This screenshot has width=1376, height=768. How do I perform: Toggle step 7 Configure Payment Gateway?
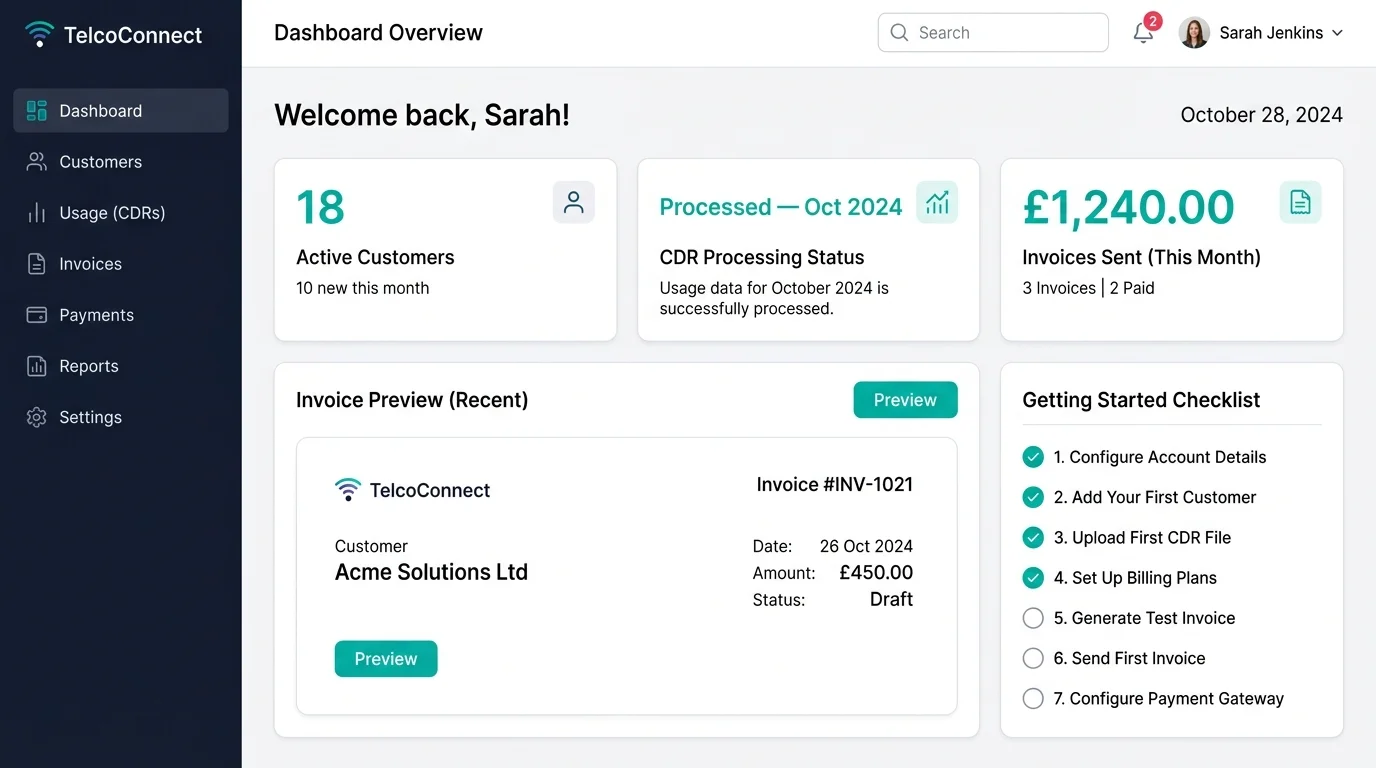pos(1033,698)
